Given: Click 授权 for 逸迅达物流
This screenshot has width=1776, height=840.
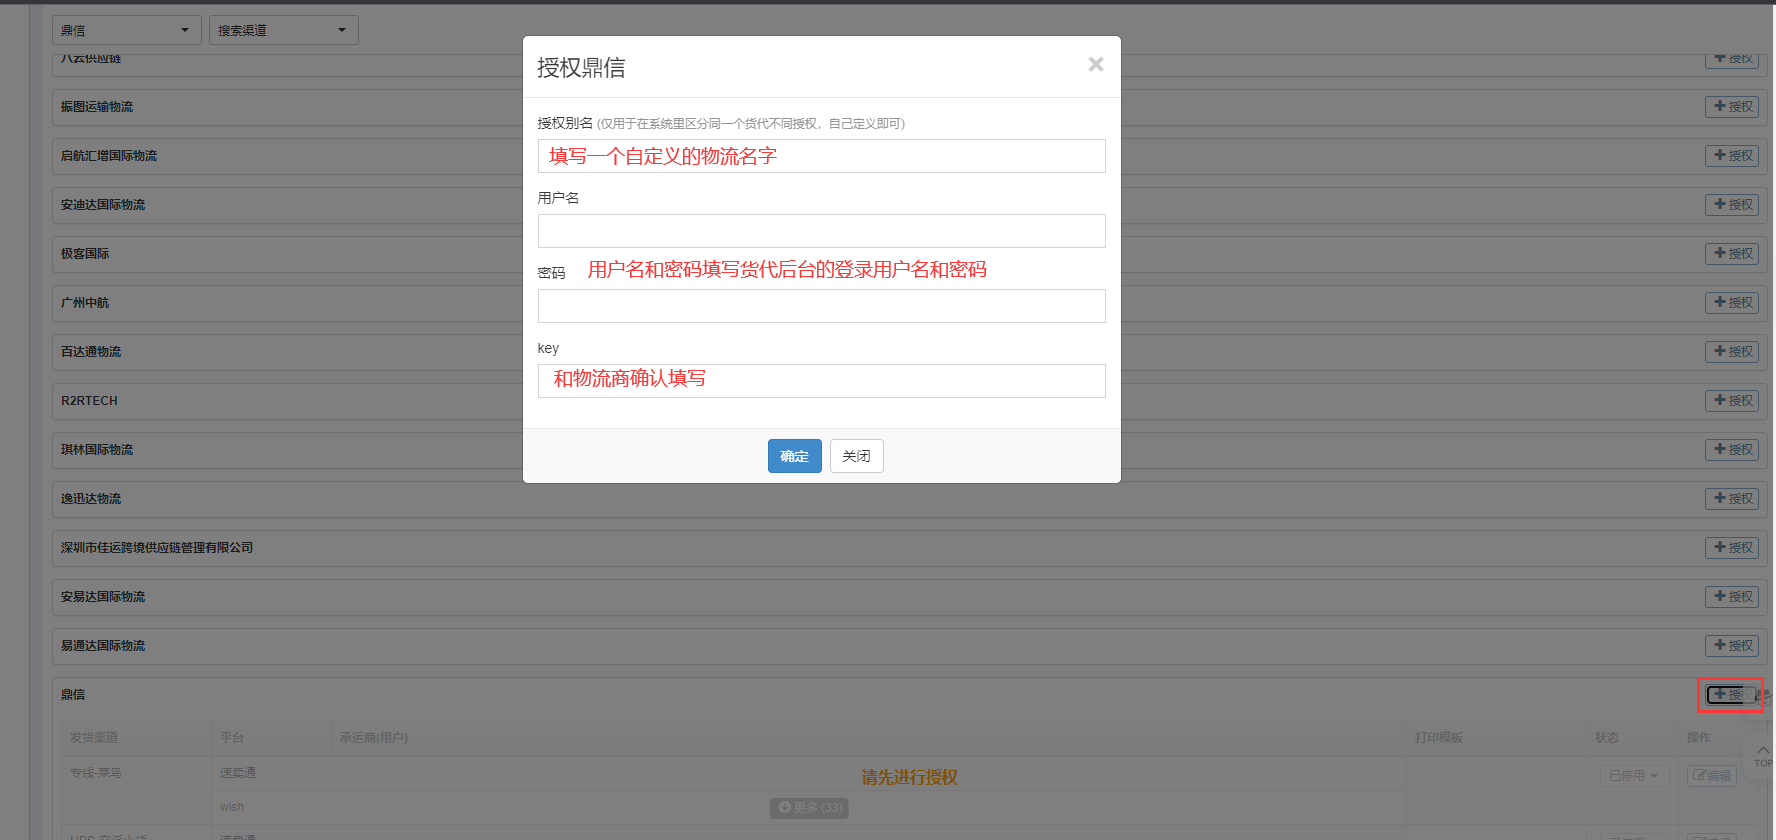Looking at the screenshot, I should (x=1732, y=498).
